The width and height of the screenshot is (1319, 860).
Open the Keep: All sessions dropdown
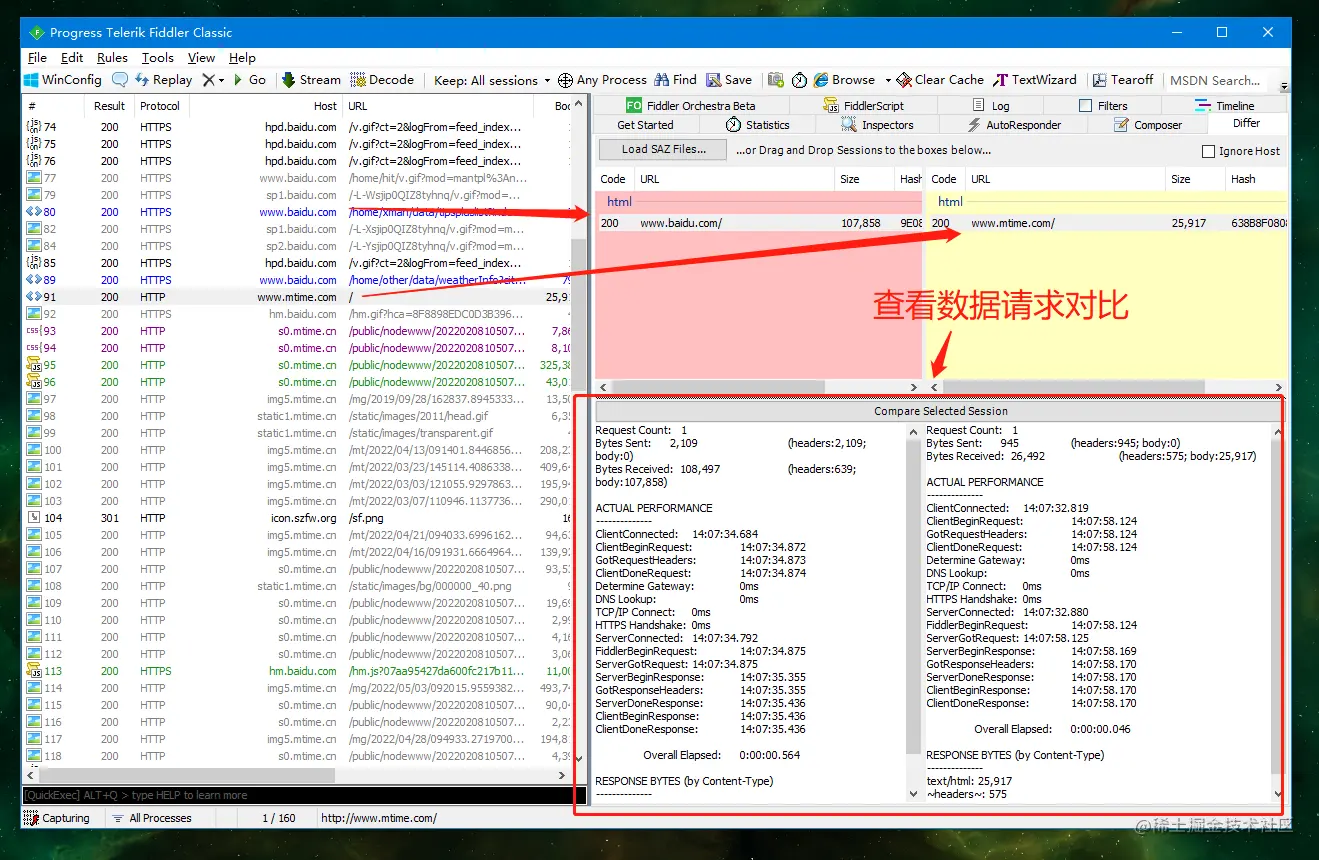pyautogui.click(x=492, y=80)
